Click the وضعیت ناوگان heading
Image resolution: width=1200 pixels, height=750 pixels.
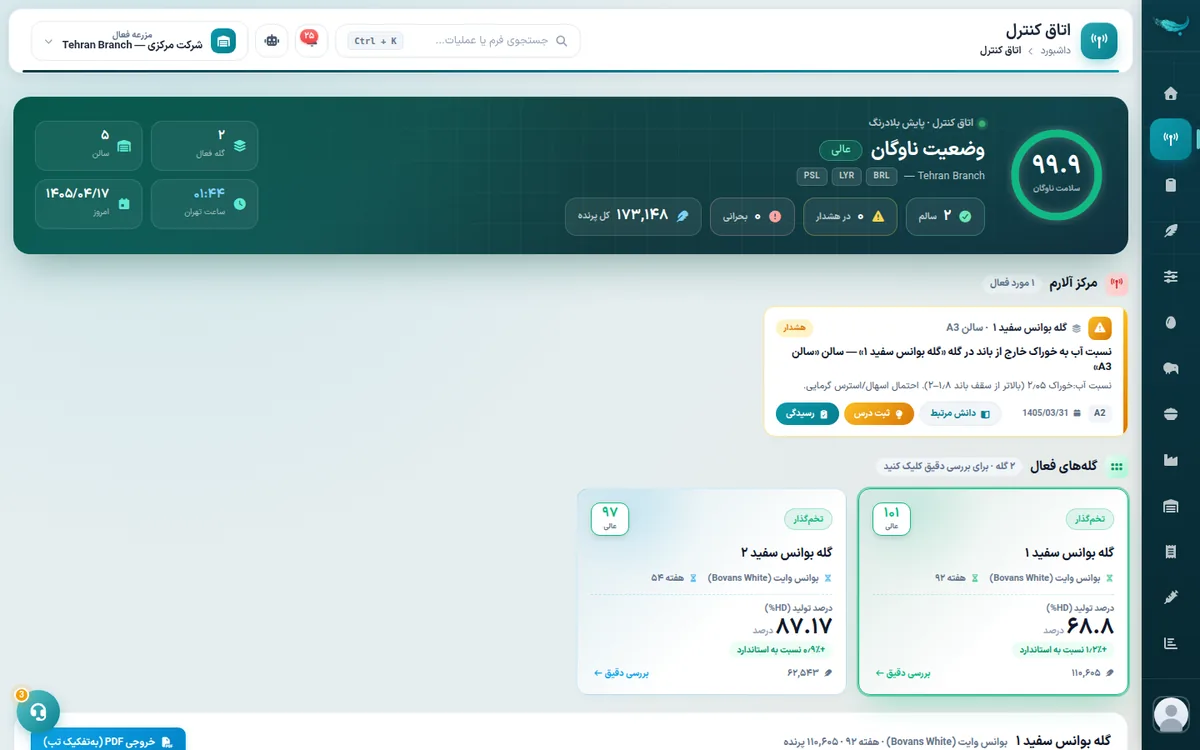927,150
